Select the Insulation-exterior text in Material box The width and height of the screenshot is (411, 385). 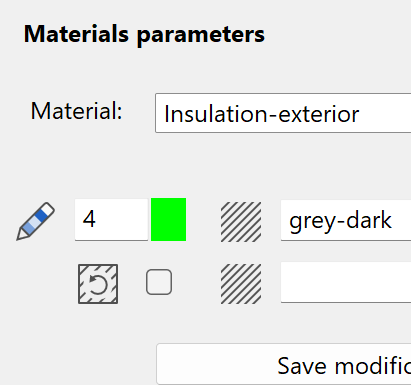pyautogui.click(x=262, y=114)
